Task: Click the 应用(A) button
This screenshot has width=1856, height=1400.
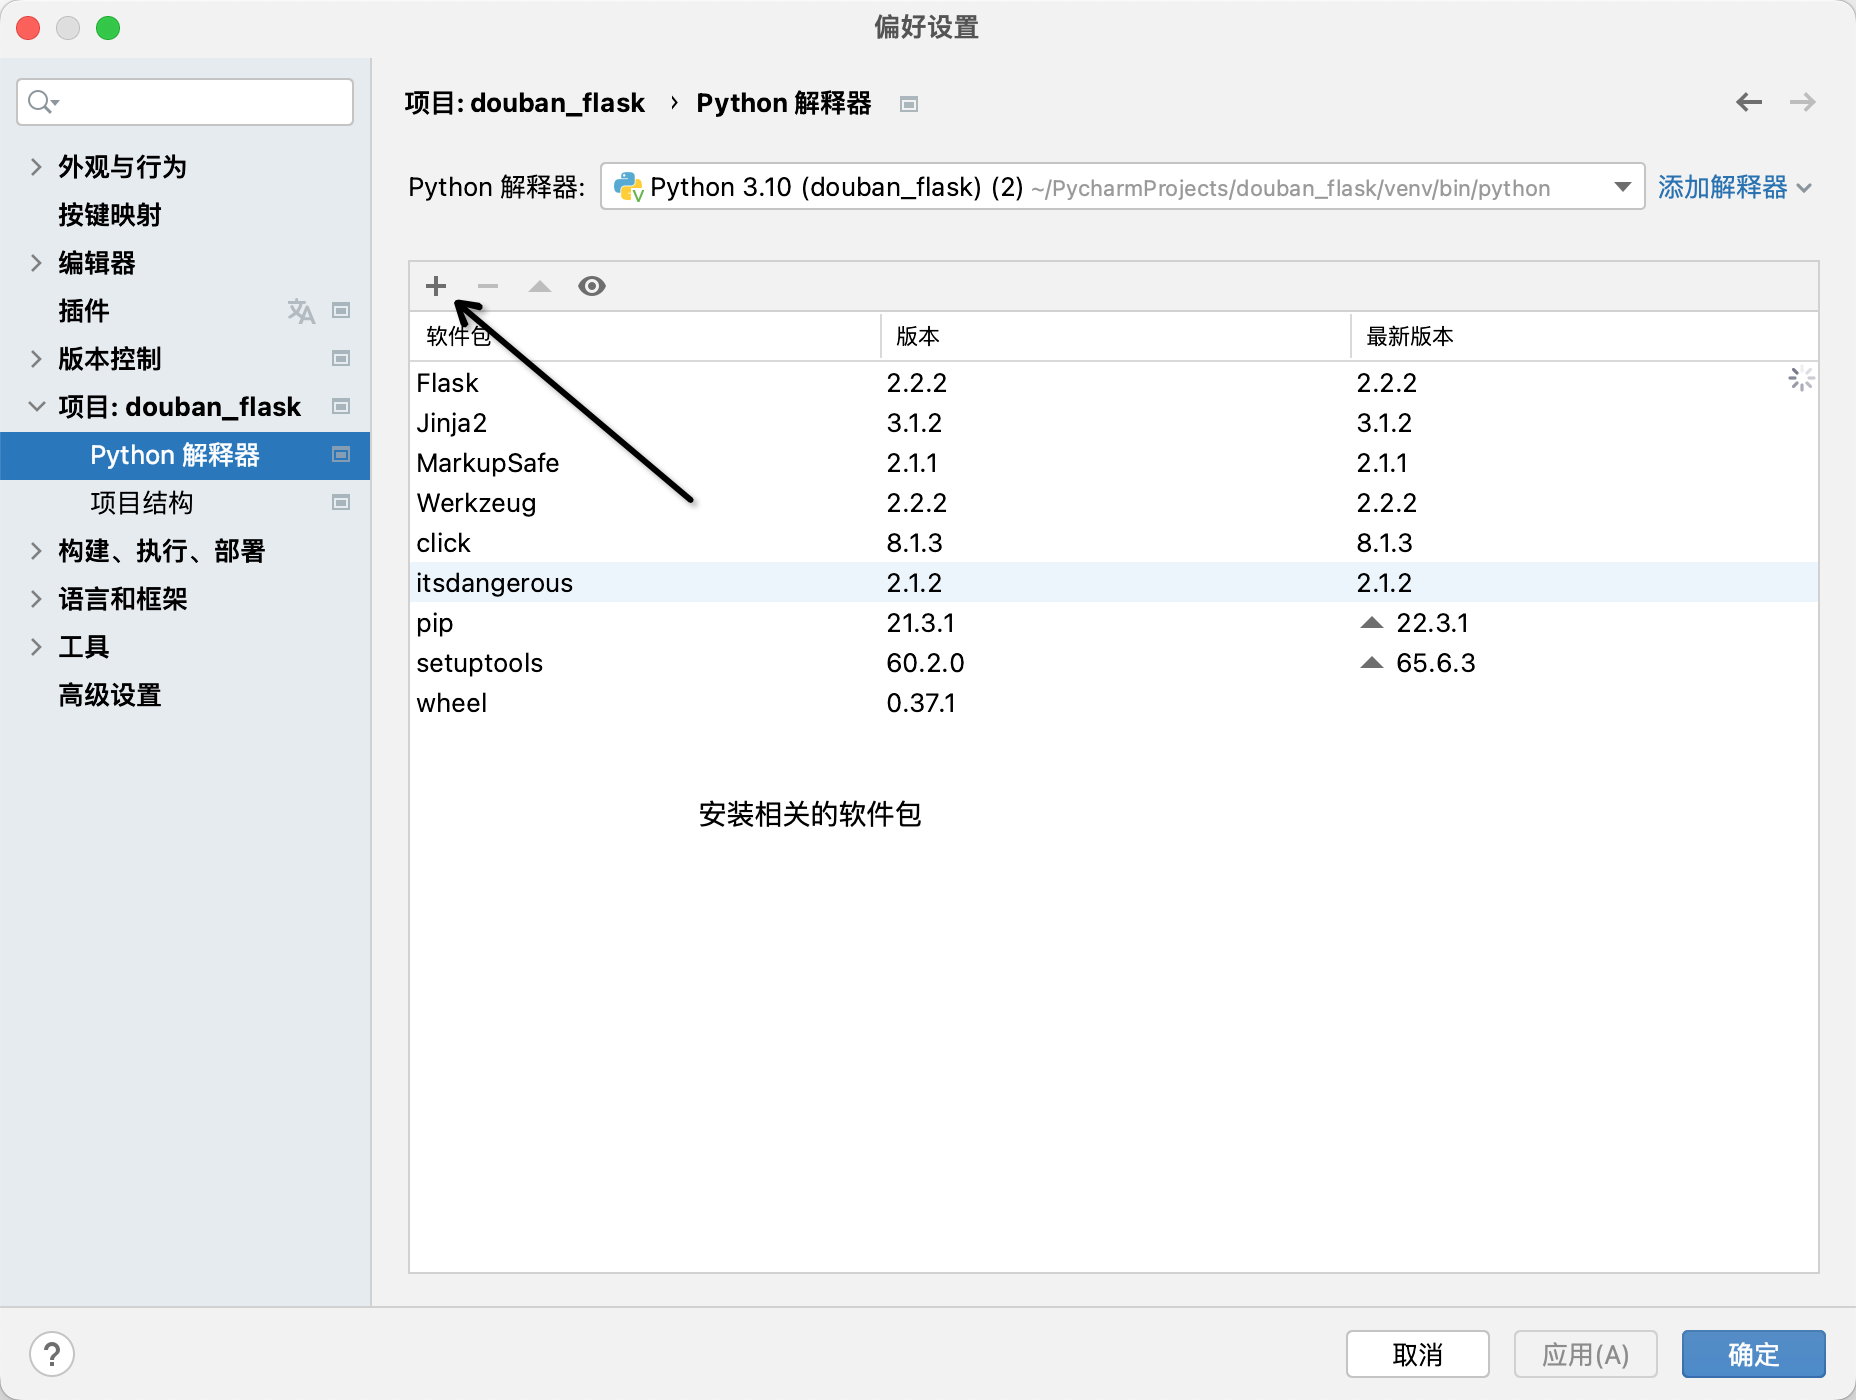Action: (1586, 1354)
